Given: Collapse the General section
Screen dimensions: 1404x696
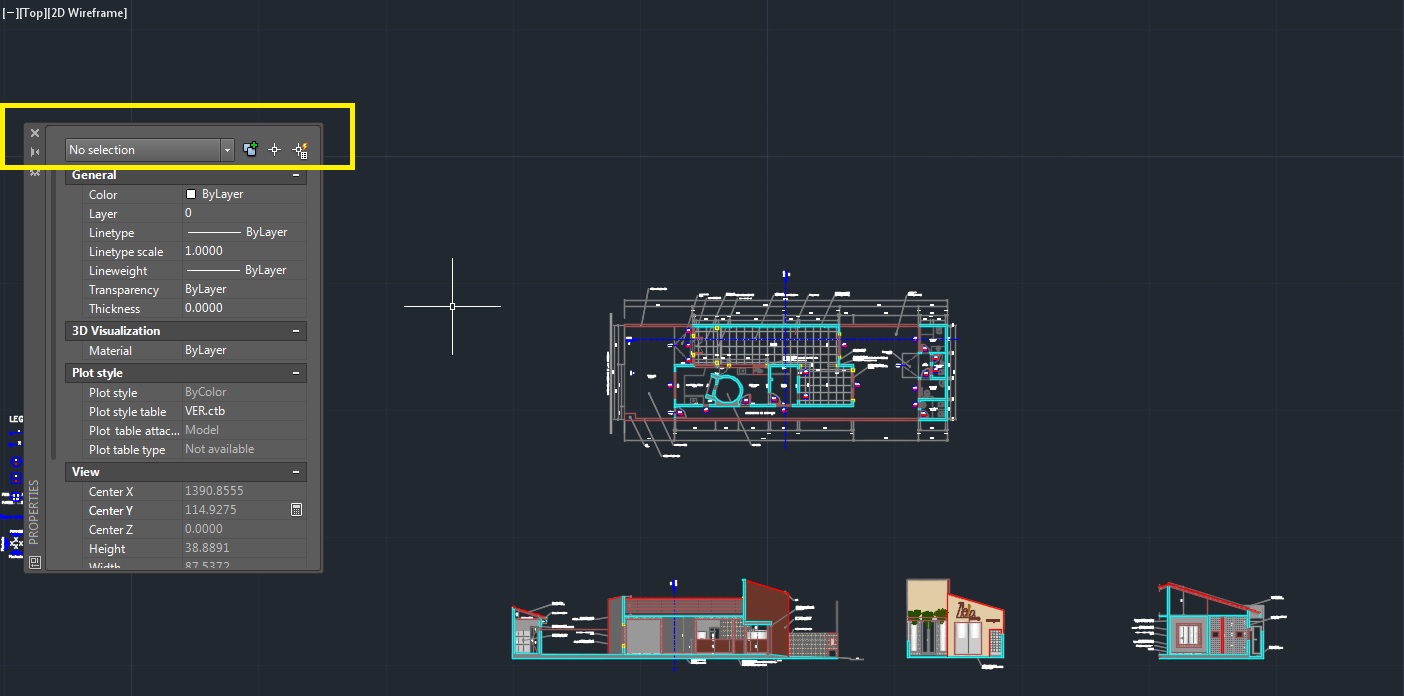Looking at the screenshot, I should click(296, 175).
